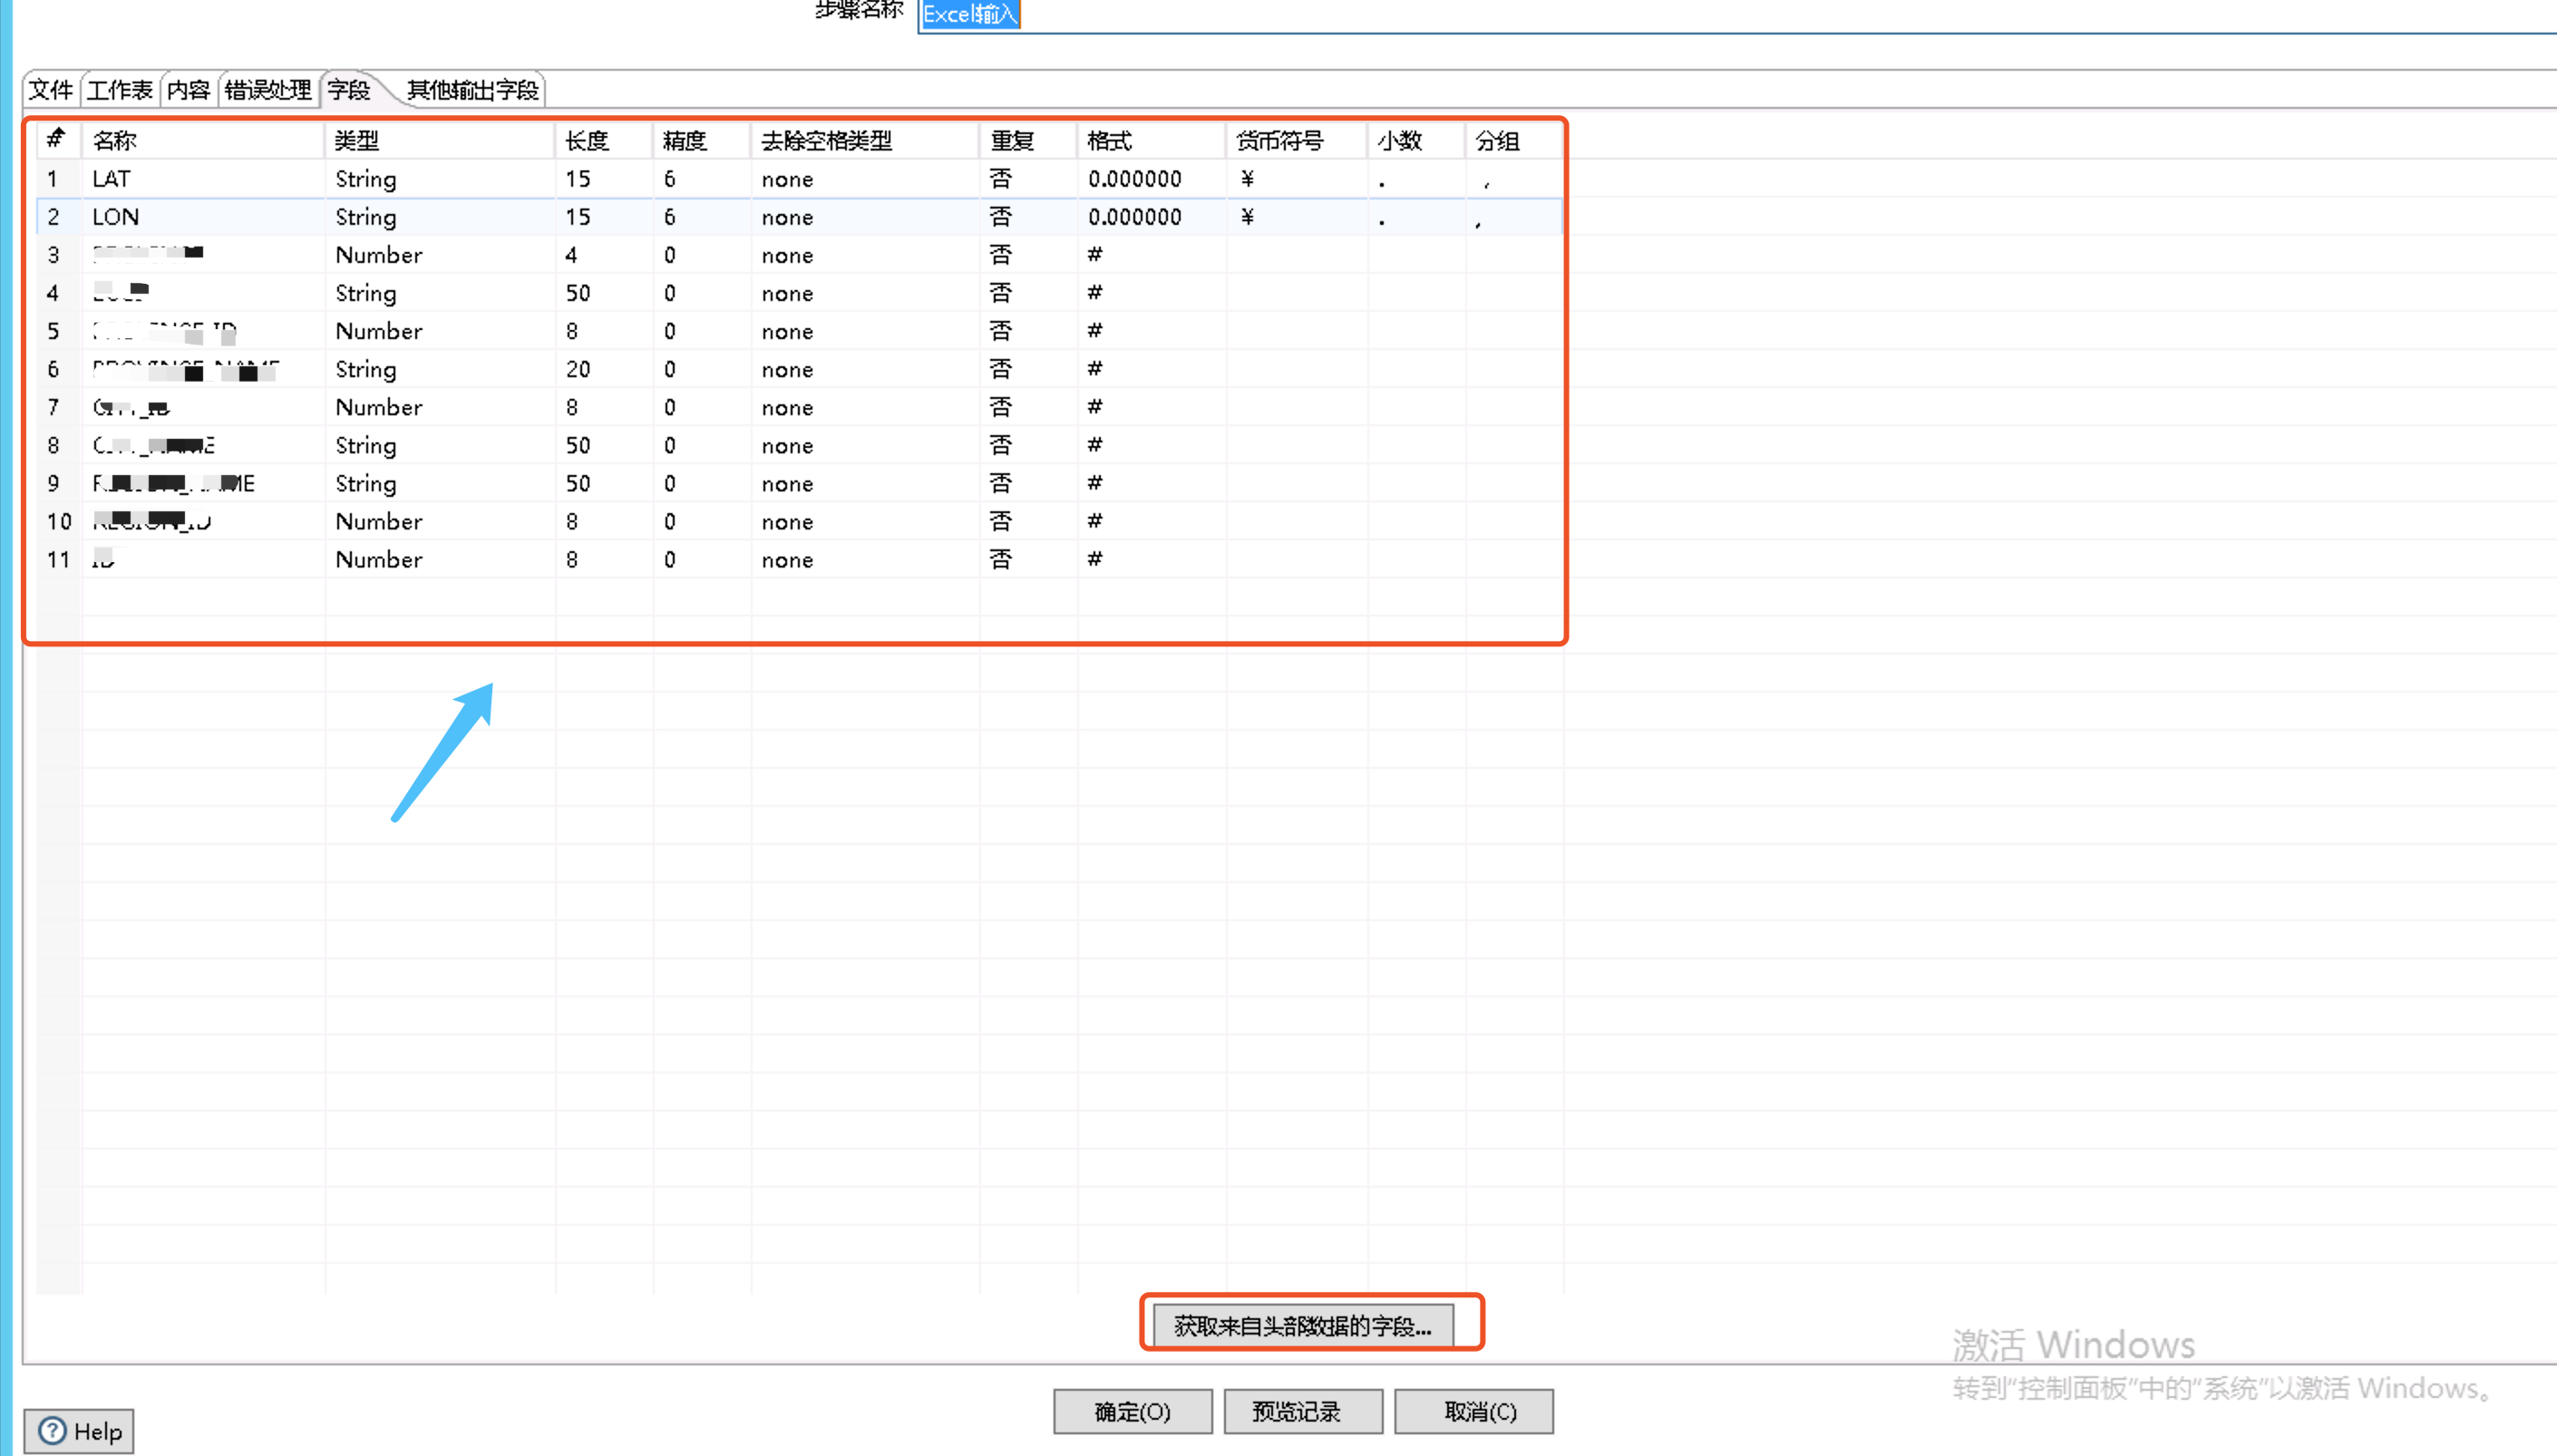
Task: Open the 其他输出字段 tab
Action: pyautogui.click(x=470, y=89)
